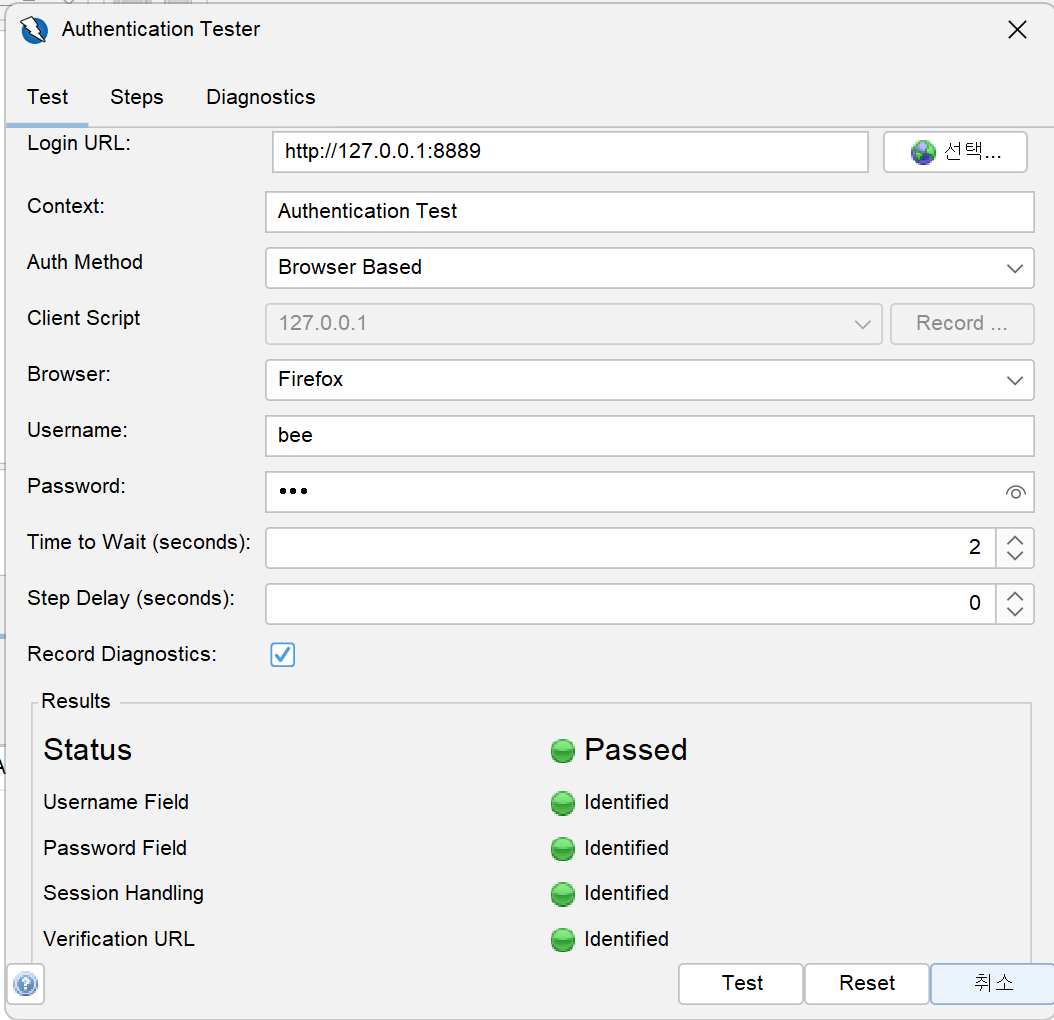Viewport: 1054px width, 1020px height.
Task: Click the Reset button
Action: (x=867, y=984)
